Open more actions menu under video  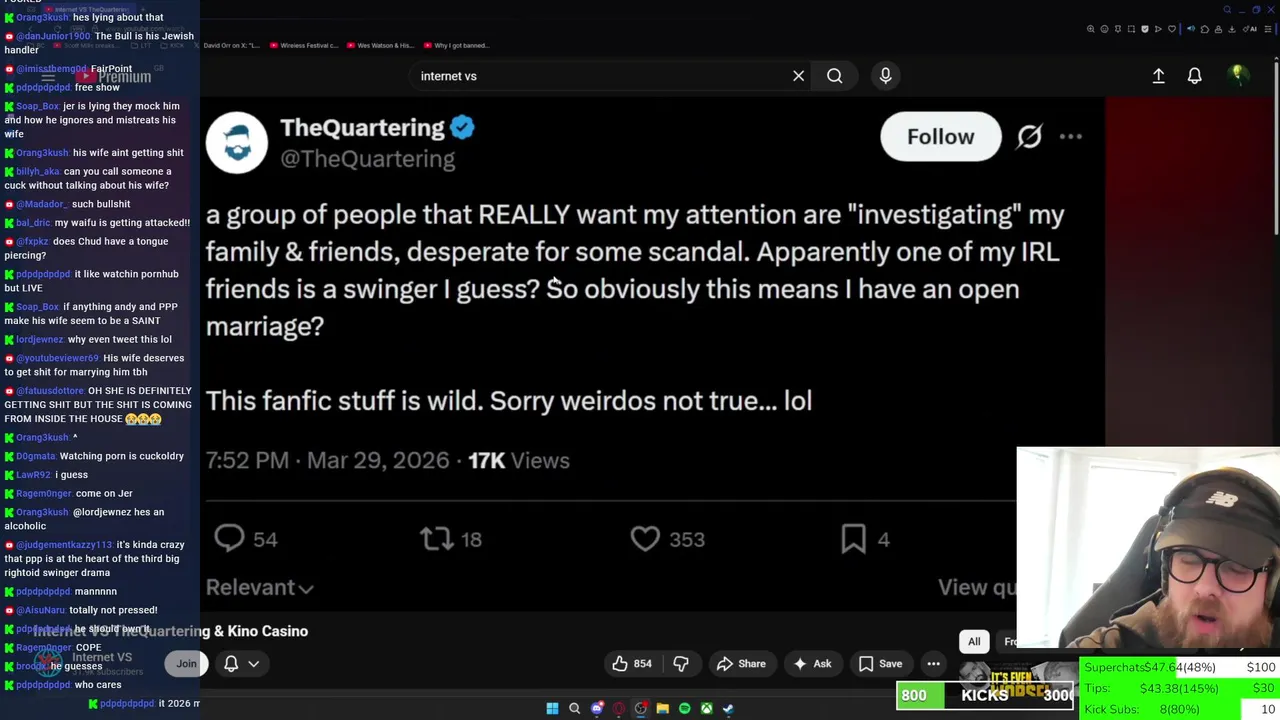coord(933,663)
